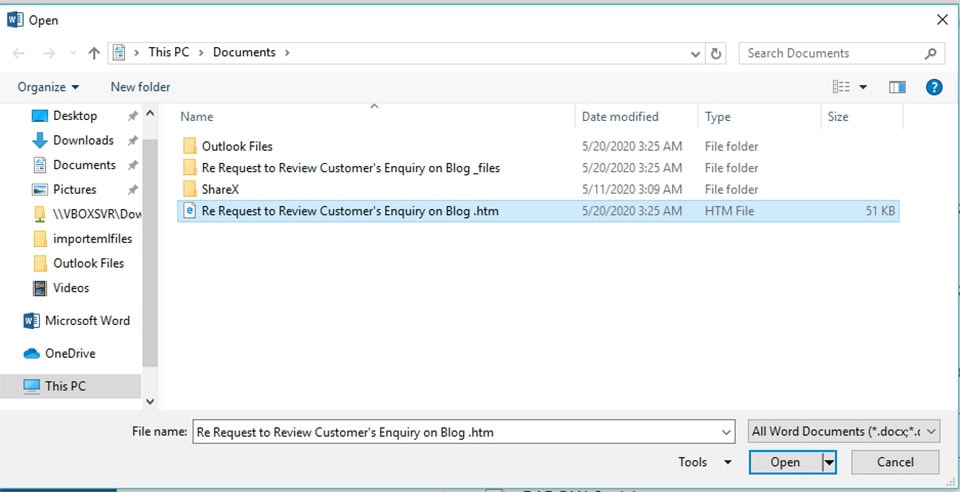Open importemlfiles folder in sidebar
The width and height of the screenshot is (960, 492).
coord(82,239)
